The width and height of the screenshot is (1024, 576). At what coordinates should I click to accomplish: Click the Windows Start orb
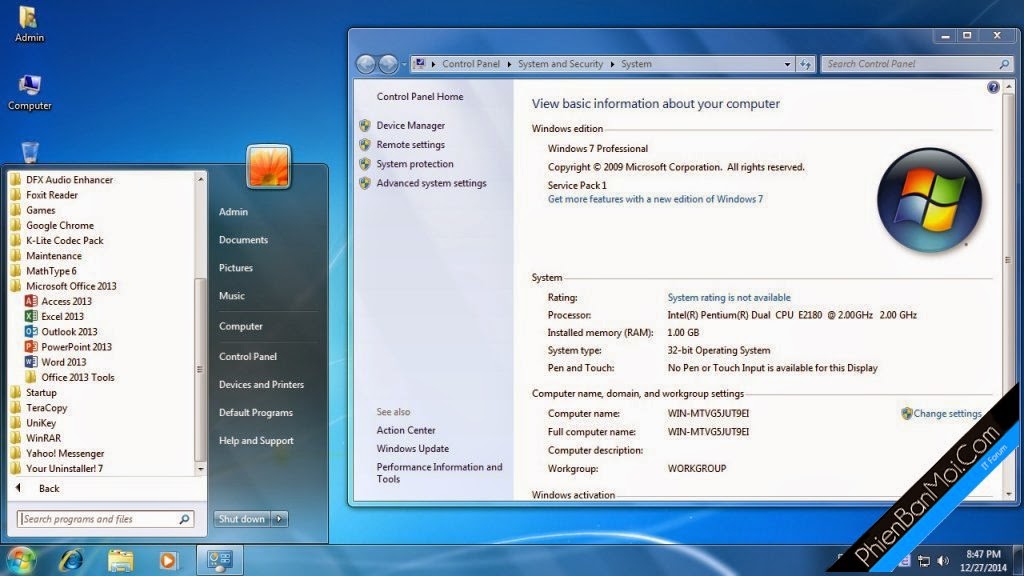pos(20,560)
